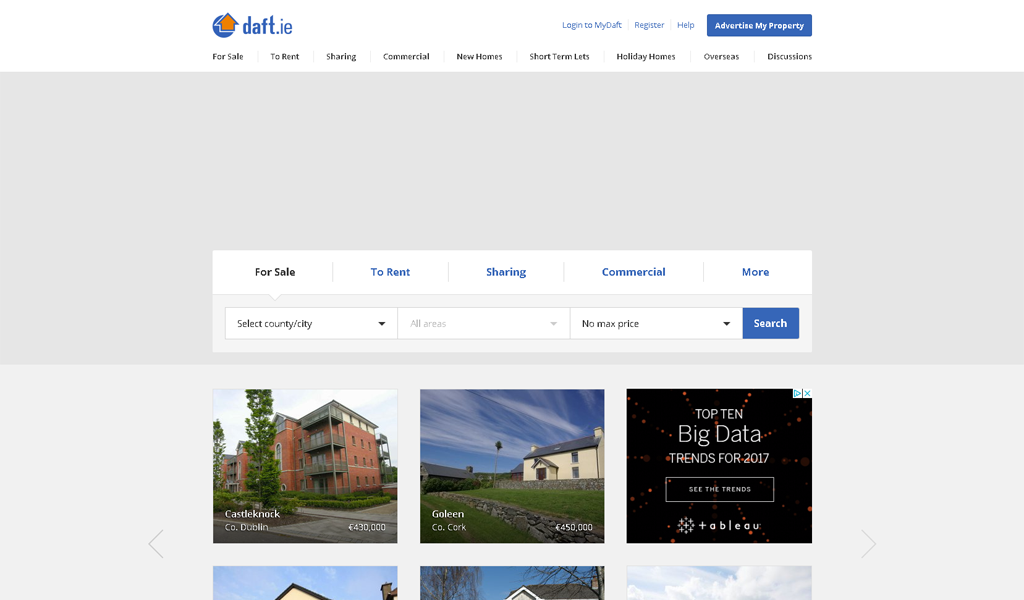Go to previous listings with left arrow
The height and width of the screenshot is (600, 1024).
pos(155,543)
